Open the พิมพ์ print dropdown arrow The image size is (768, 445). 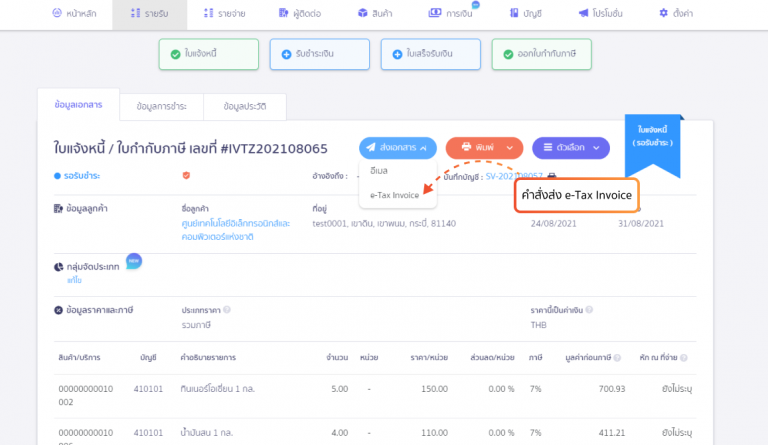coord(508,148)
